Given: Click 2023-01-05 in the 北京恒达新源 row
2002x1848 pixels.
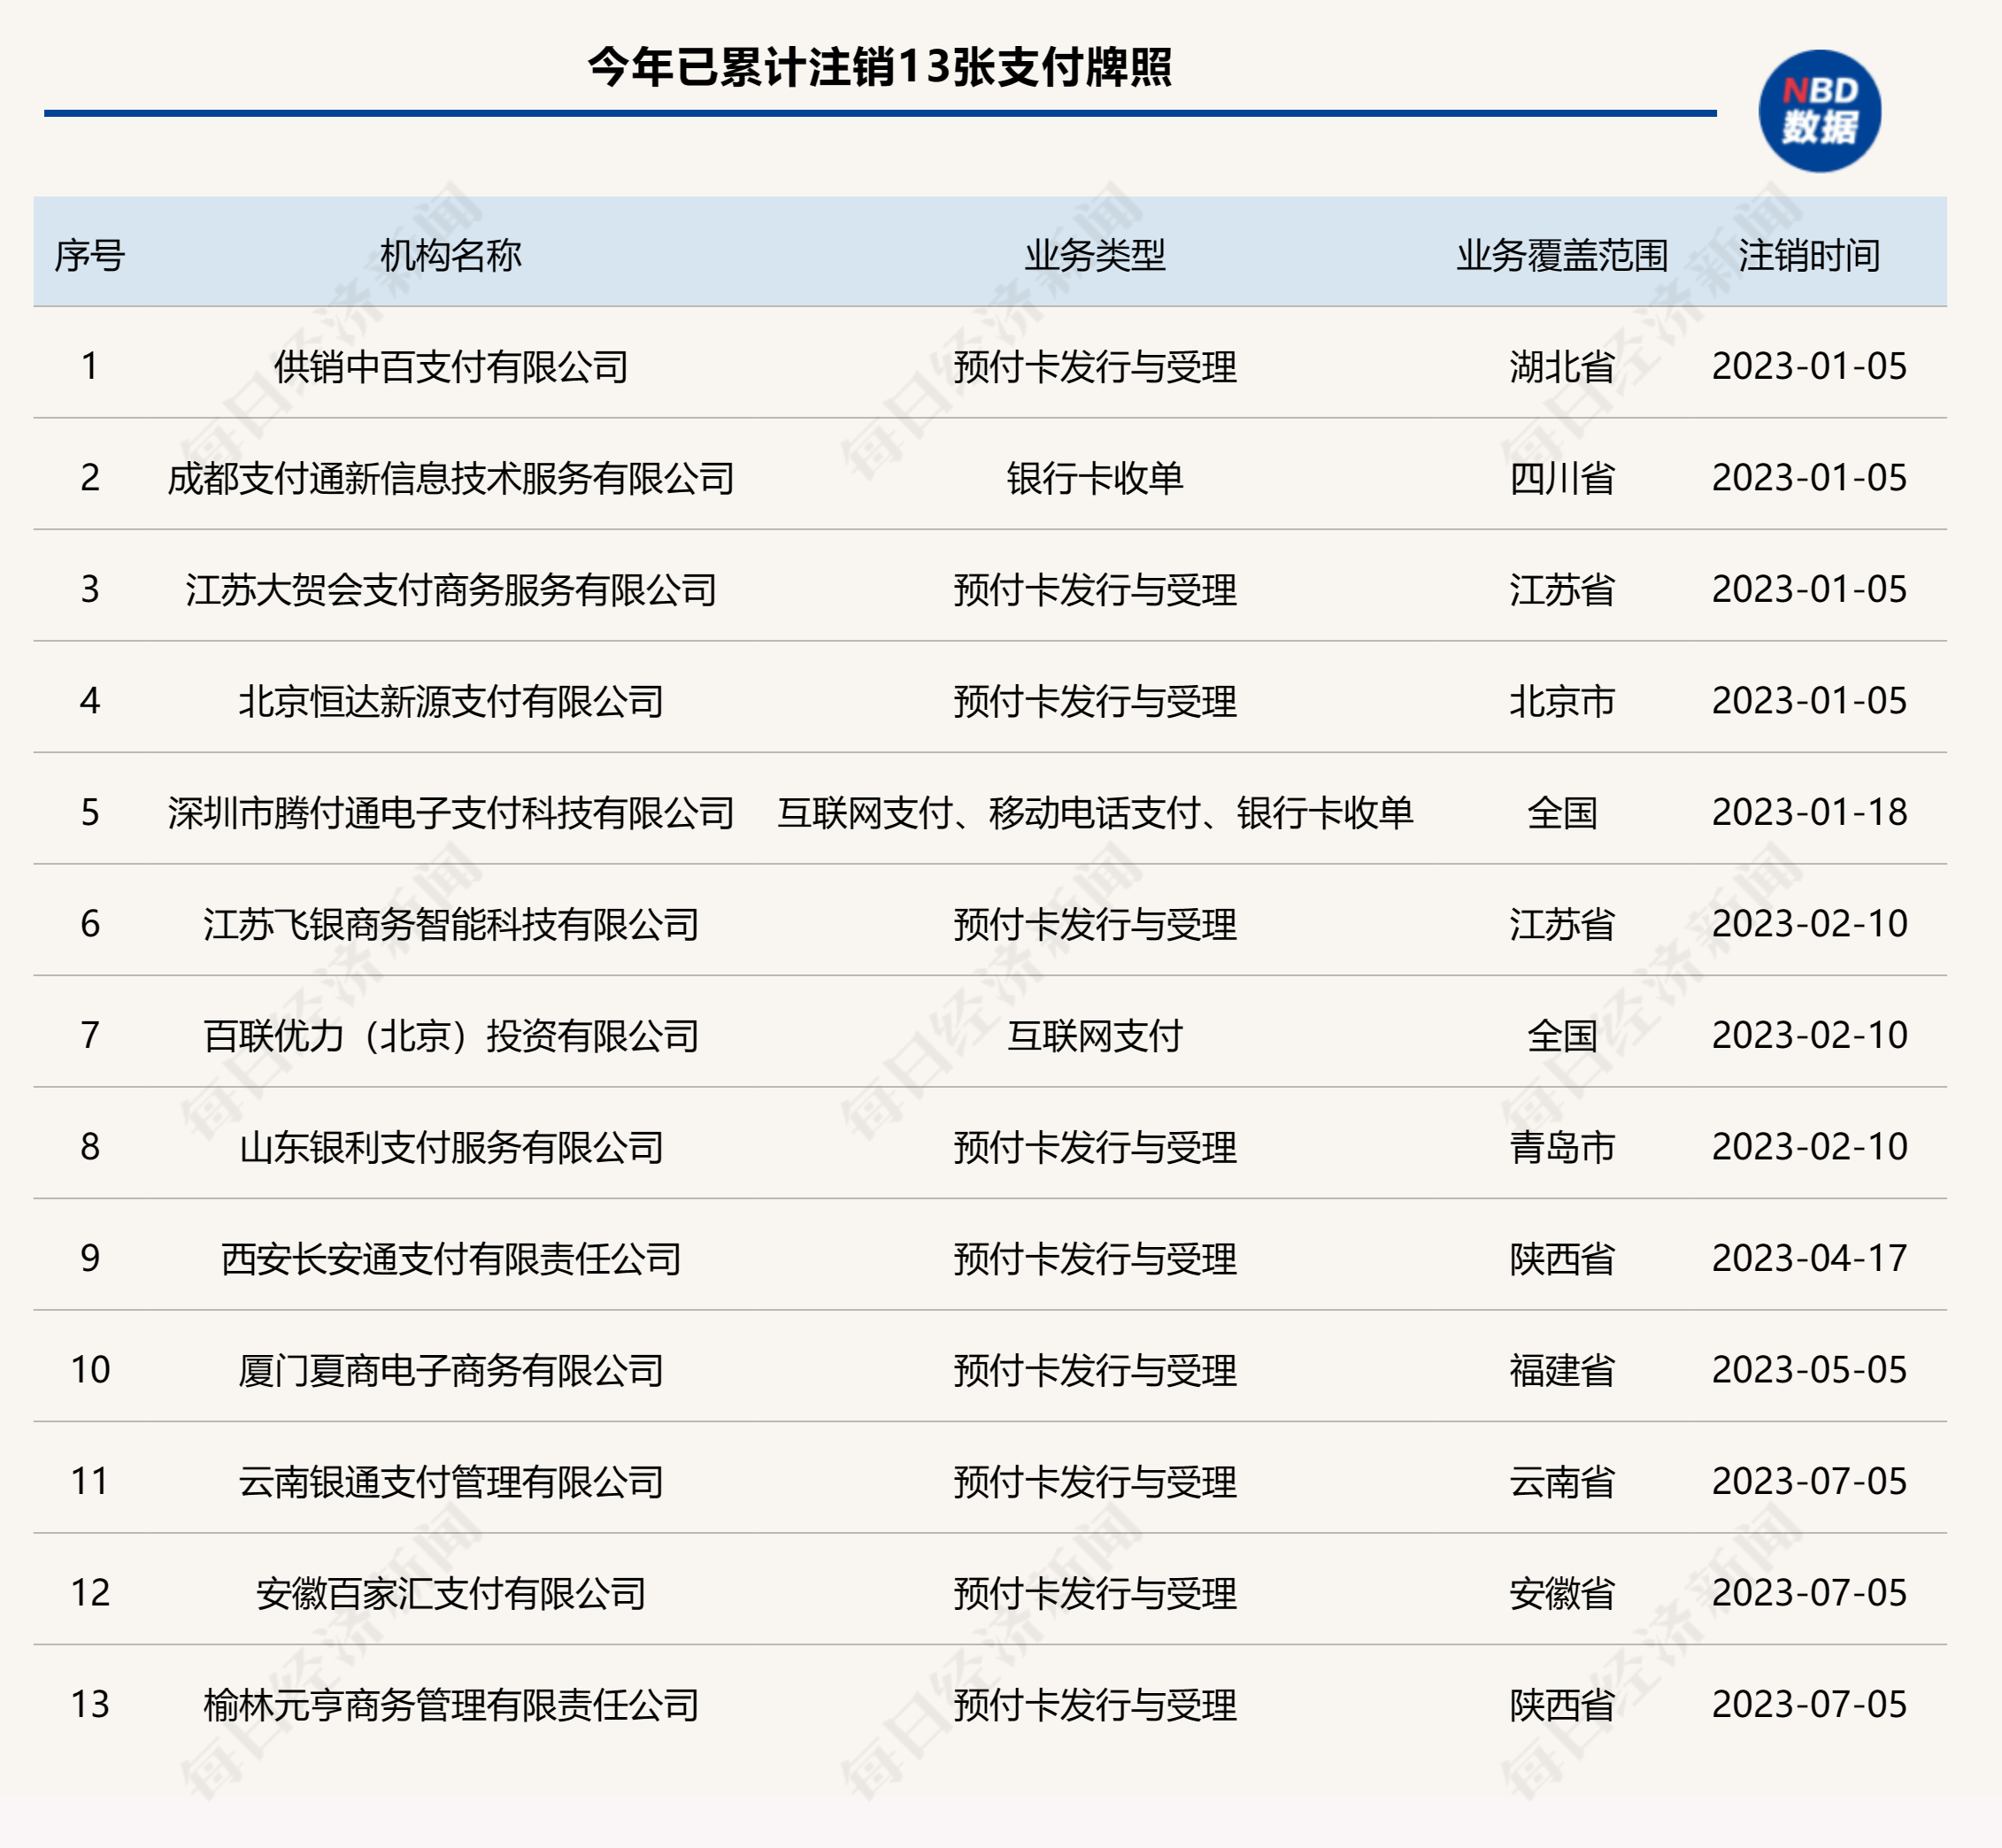Looking at the screenshot, I should [1809, 701].
